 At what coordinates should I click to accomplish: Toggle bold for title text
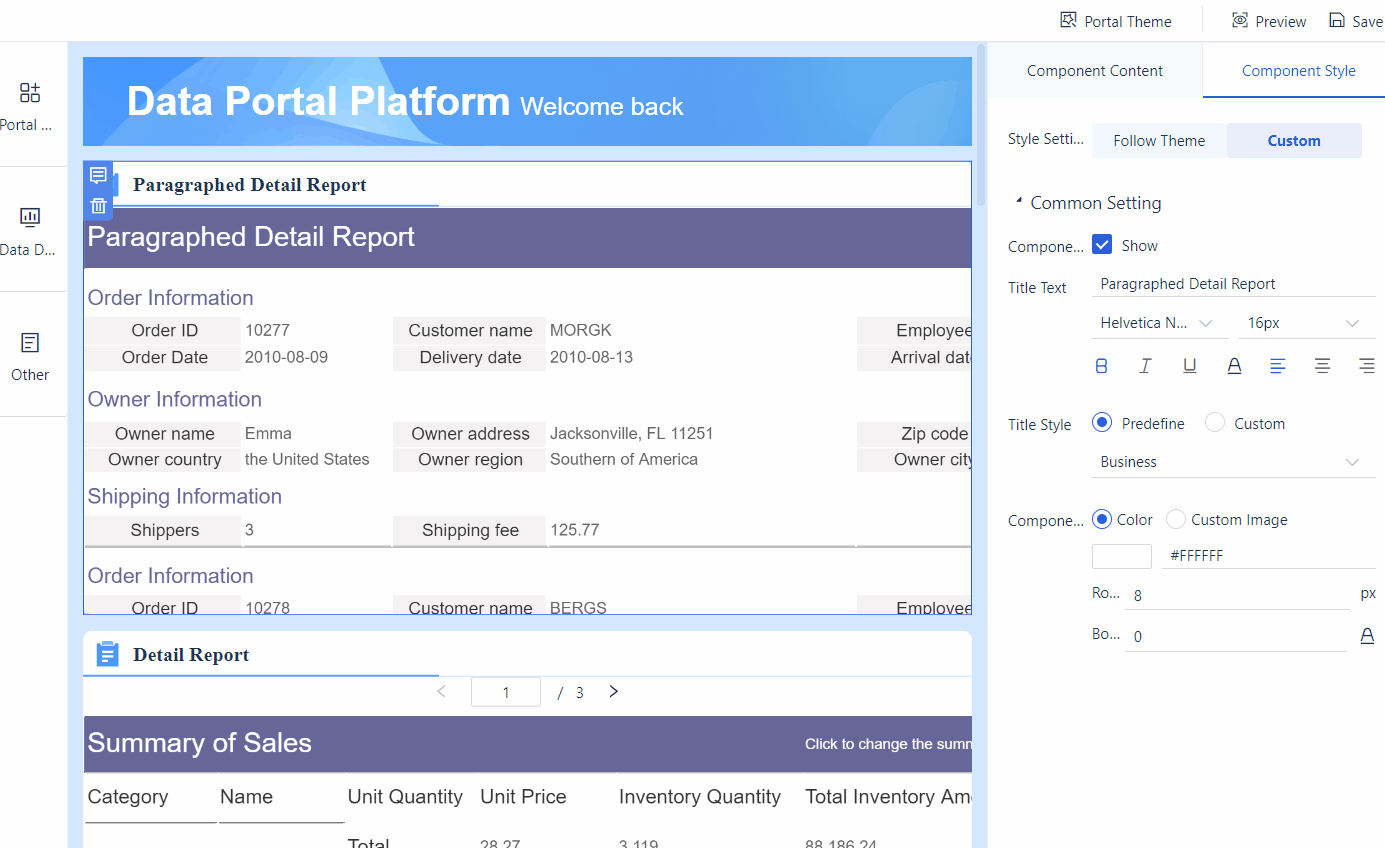click(x=1102, y=366)
